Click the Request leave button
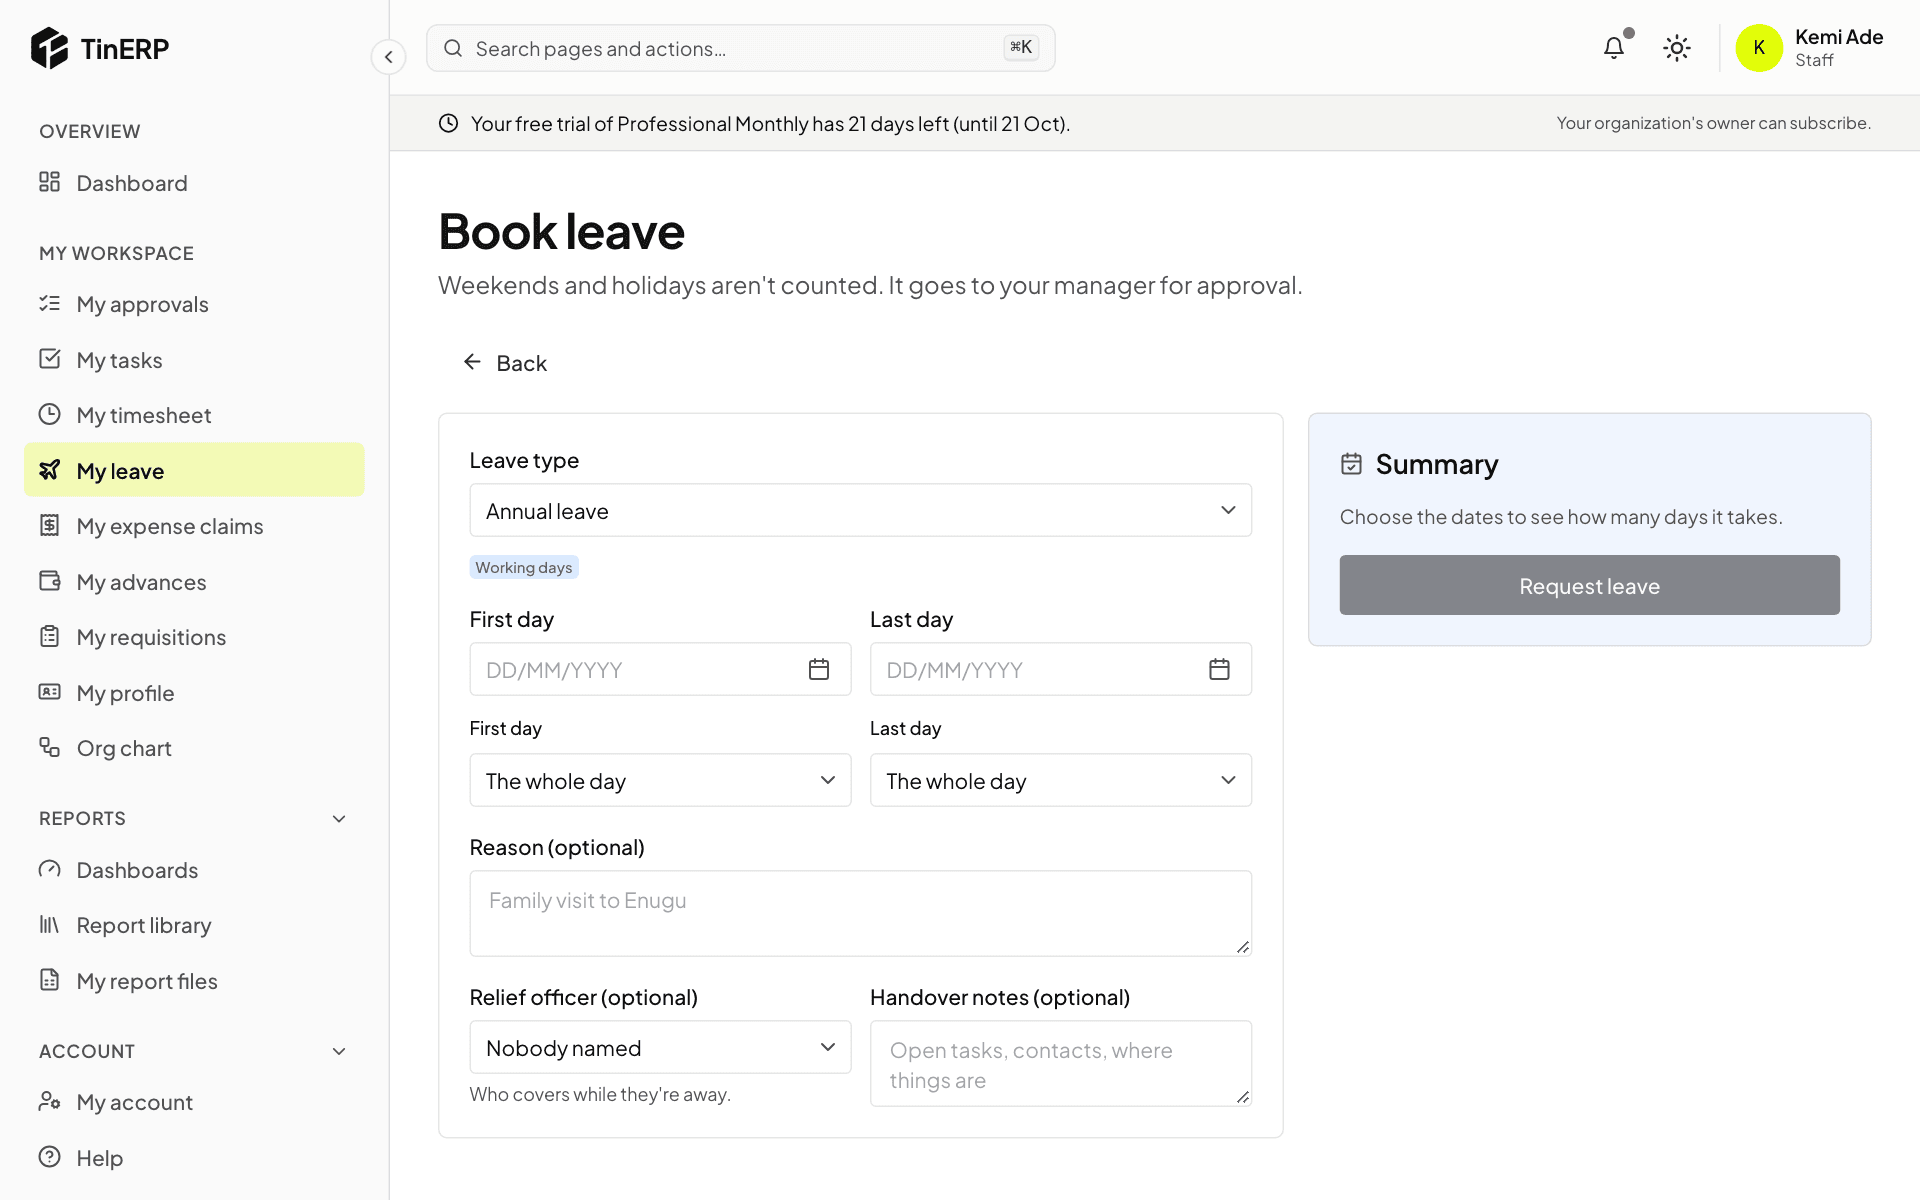1920x1200 pixels. [1589, 585]
